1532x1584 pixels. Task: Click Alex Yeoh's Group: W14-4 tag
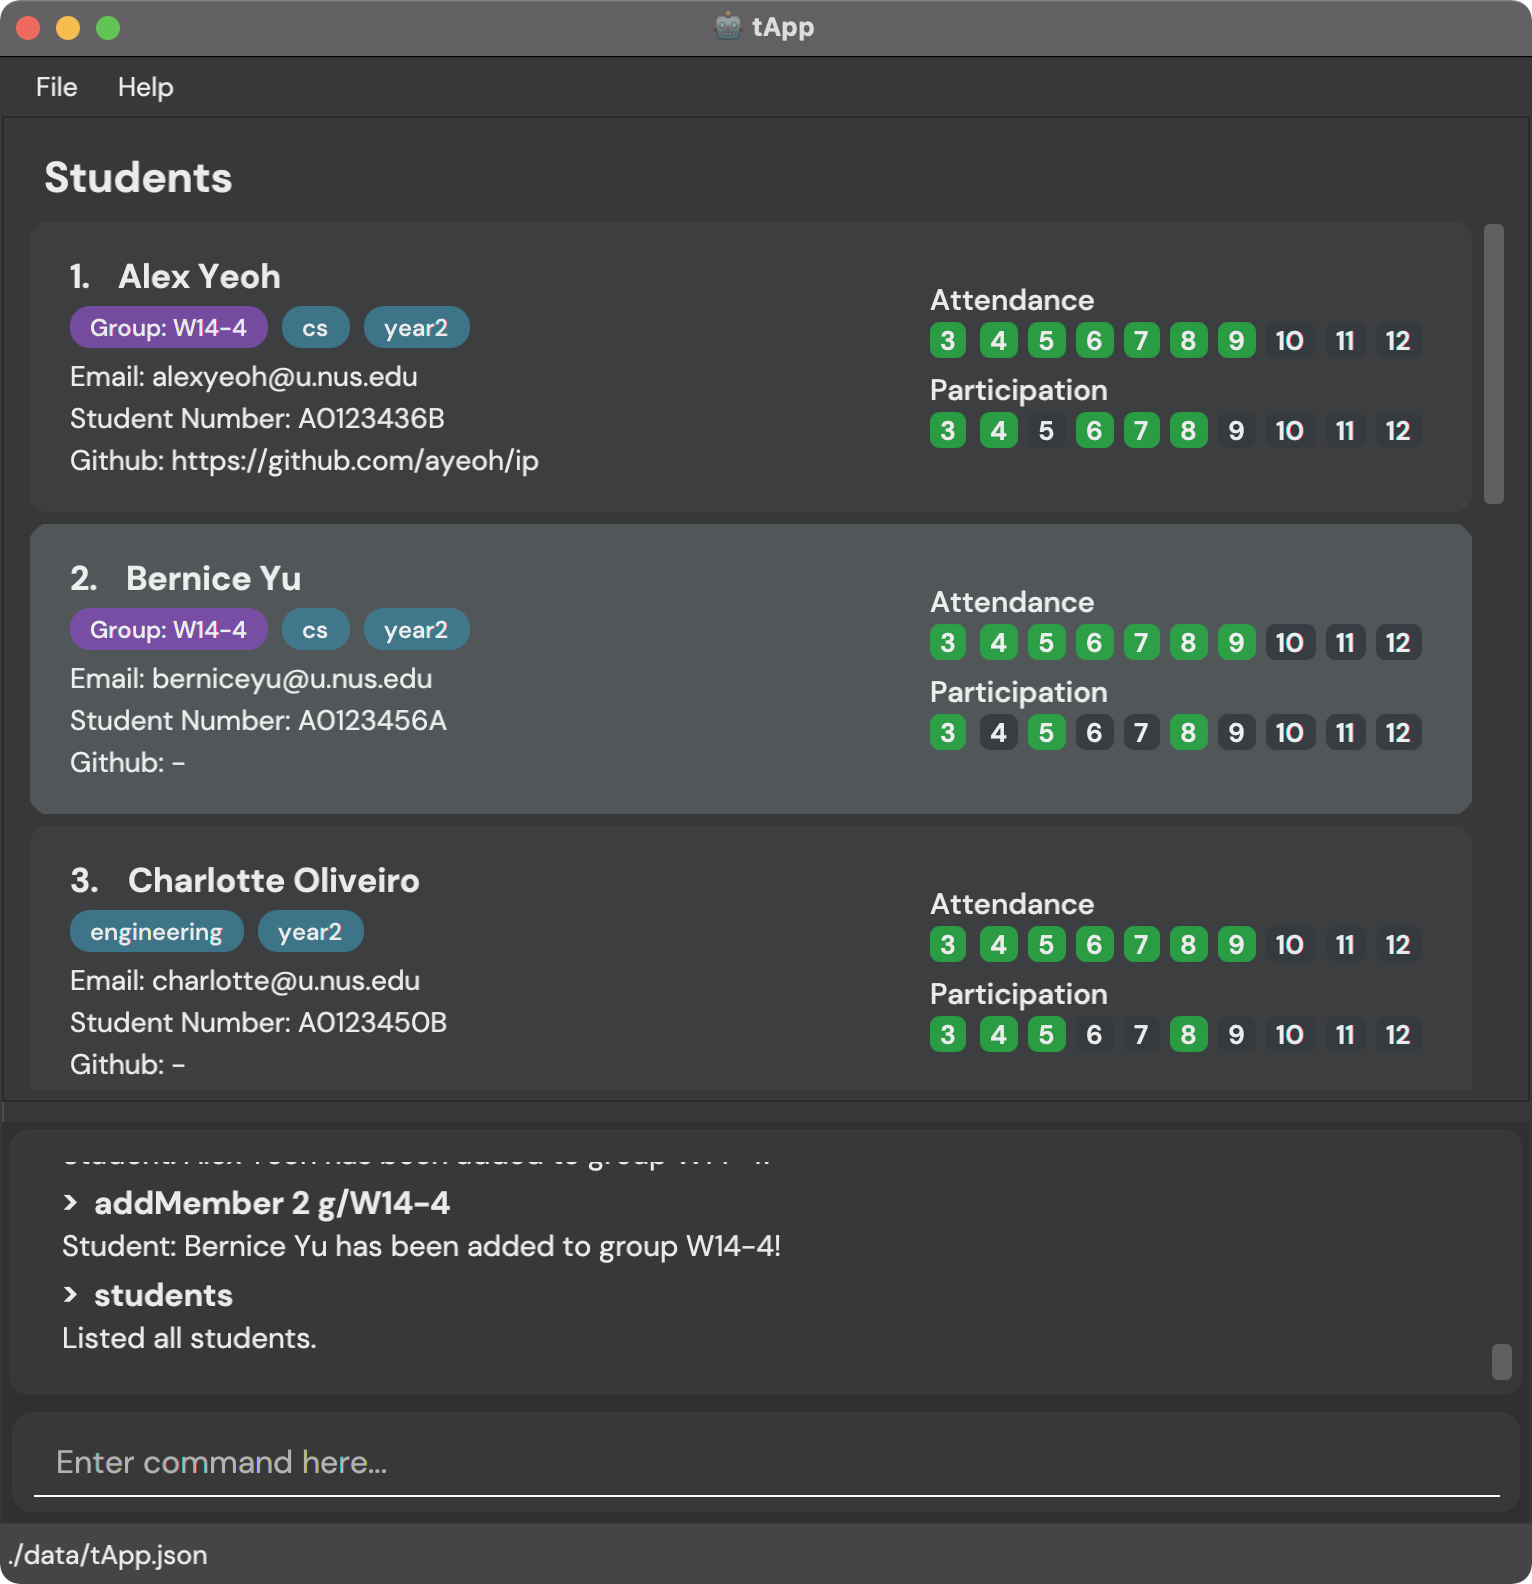tap(168, 327)
